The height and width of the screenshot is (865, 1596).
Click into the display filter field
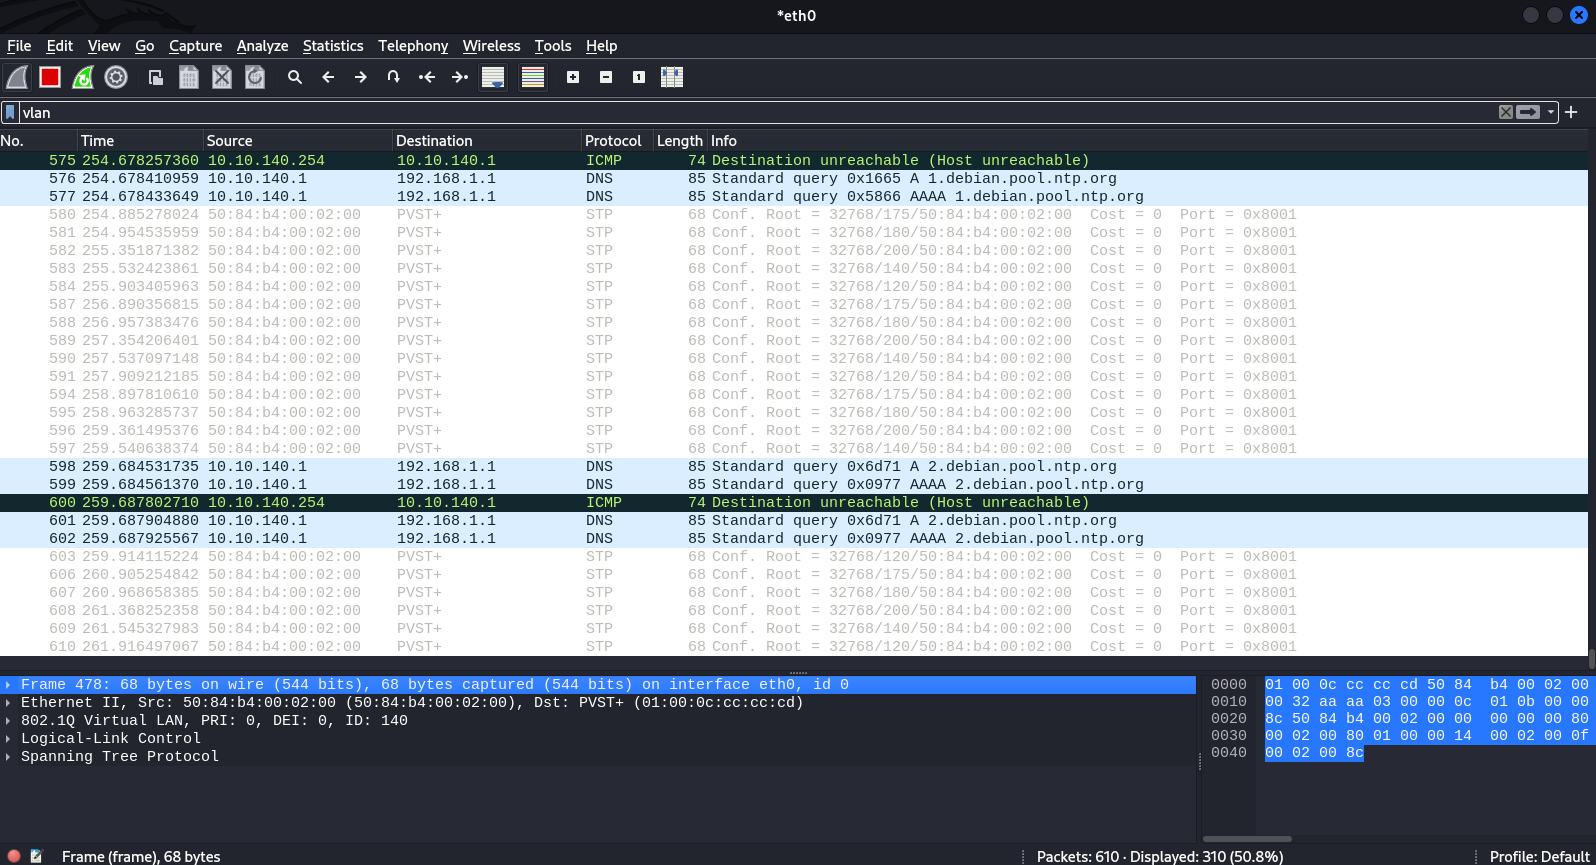[x=757, y=113]
